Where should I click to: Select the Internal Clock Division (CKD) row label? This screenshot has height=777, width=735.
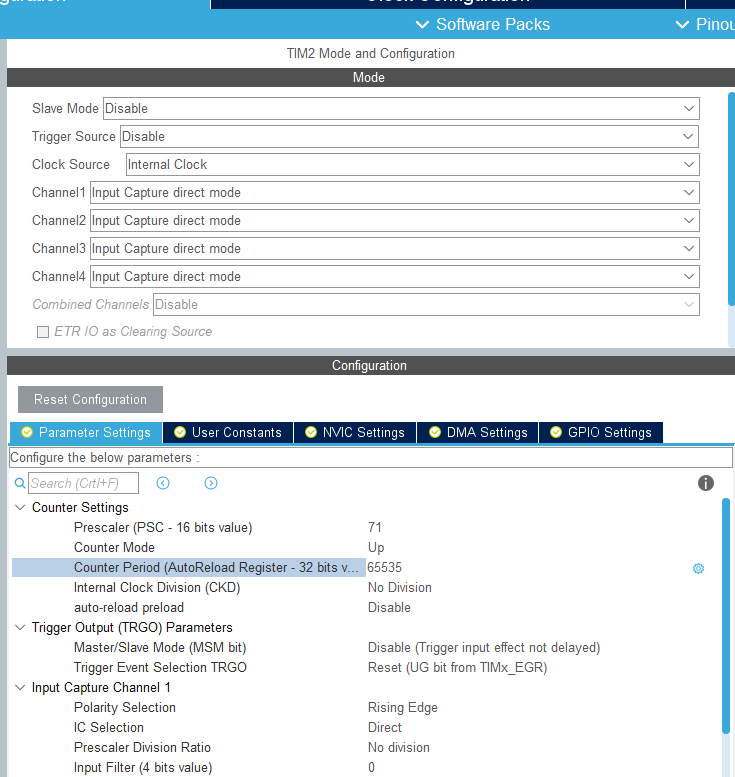[x=157, y=588]
